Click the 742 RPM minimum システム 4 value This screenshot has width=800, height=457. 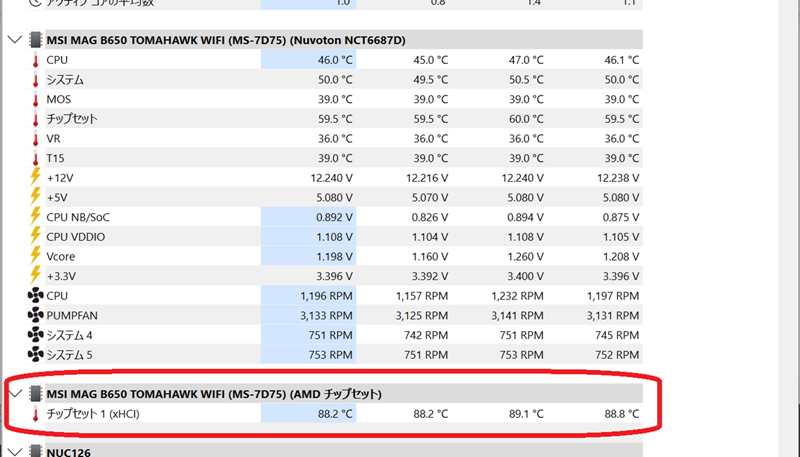click(x=426, y=335)
